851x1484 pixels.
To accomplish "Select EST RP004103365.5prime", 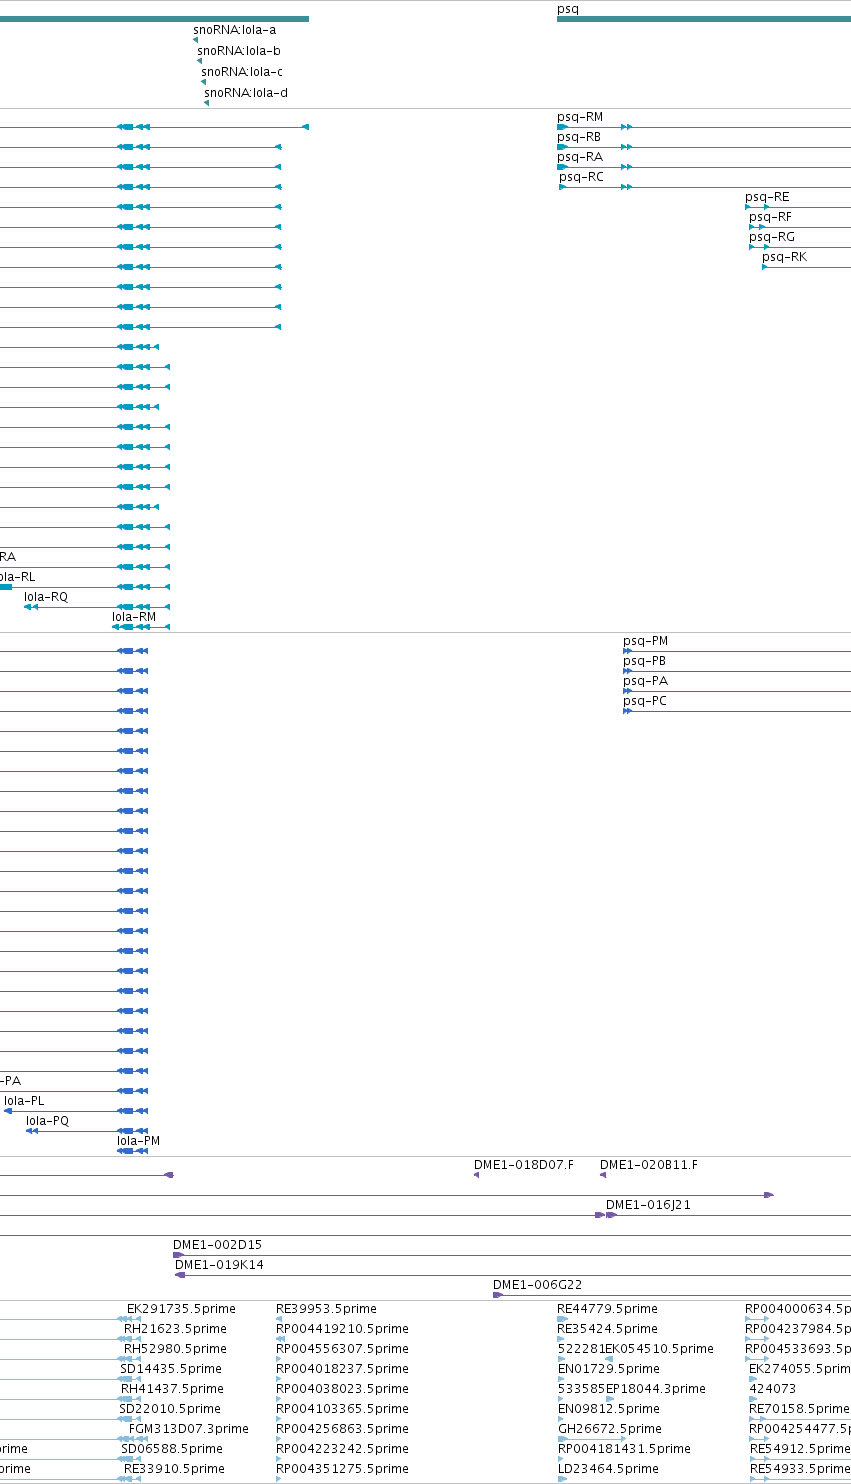I will pyautogui.click(x=342, y=1409).
